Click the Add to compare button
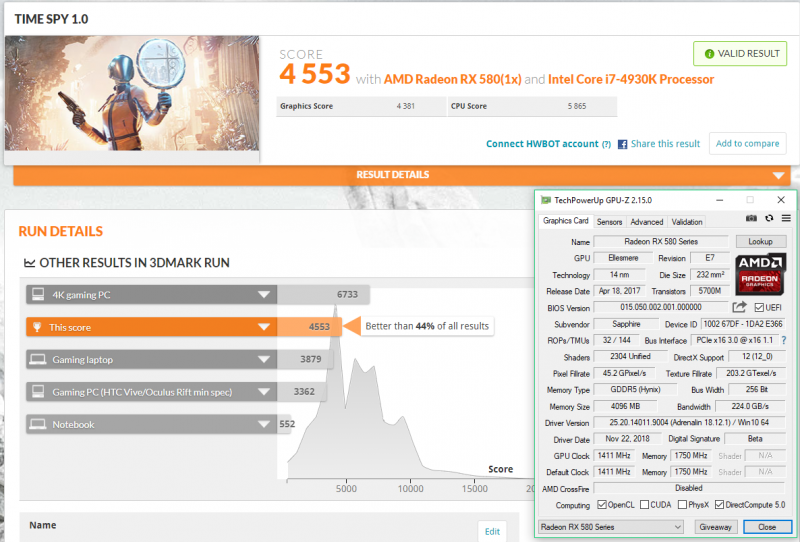The width and height of the screenshot is (800, 542). pyautogui.click(x=748, y=144)
